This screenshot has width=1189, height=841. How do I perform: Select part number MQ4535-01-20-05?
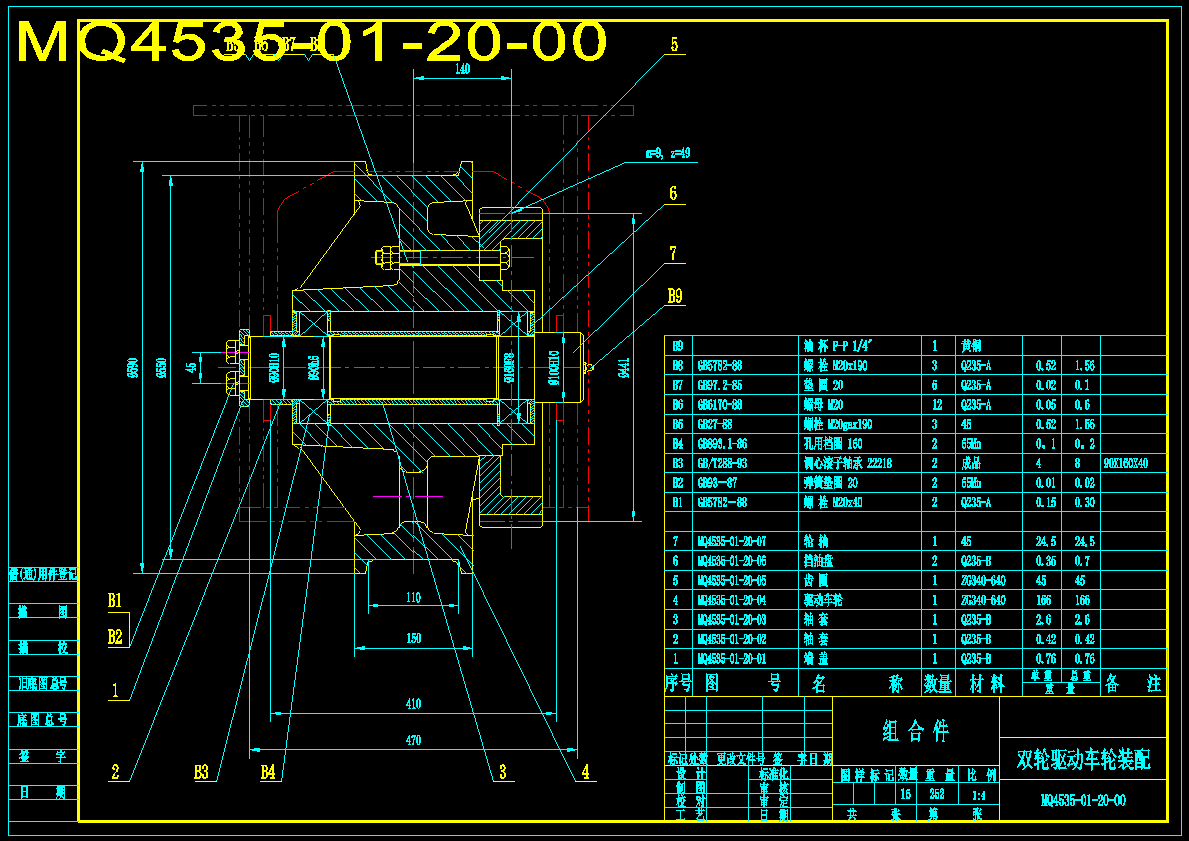[x=732, y=581]
